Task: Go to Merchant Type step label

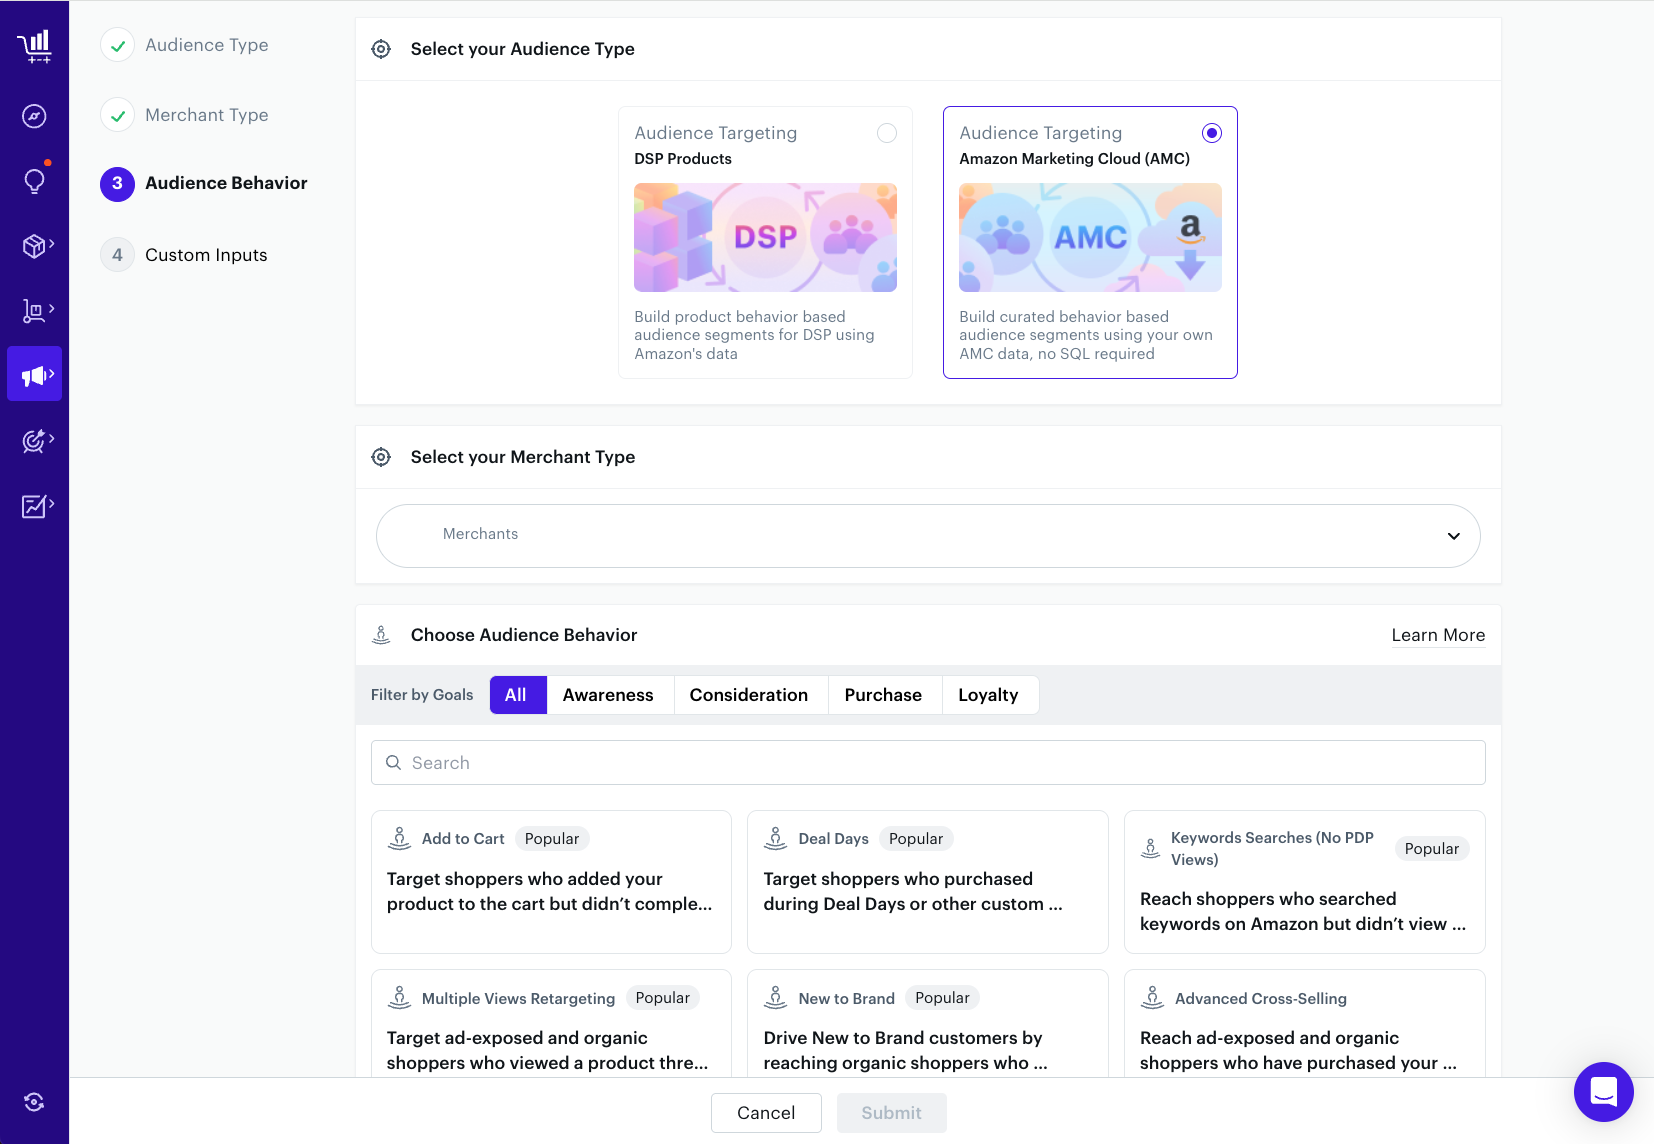Action: pos(207,115)
